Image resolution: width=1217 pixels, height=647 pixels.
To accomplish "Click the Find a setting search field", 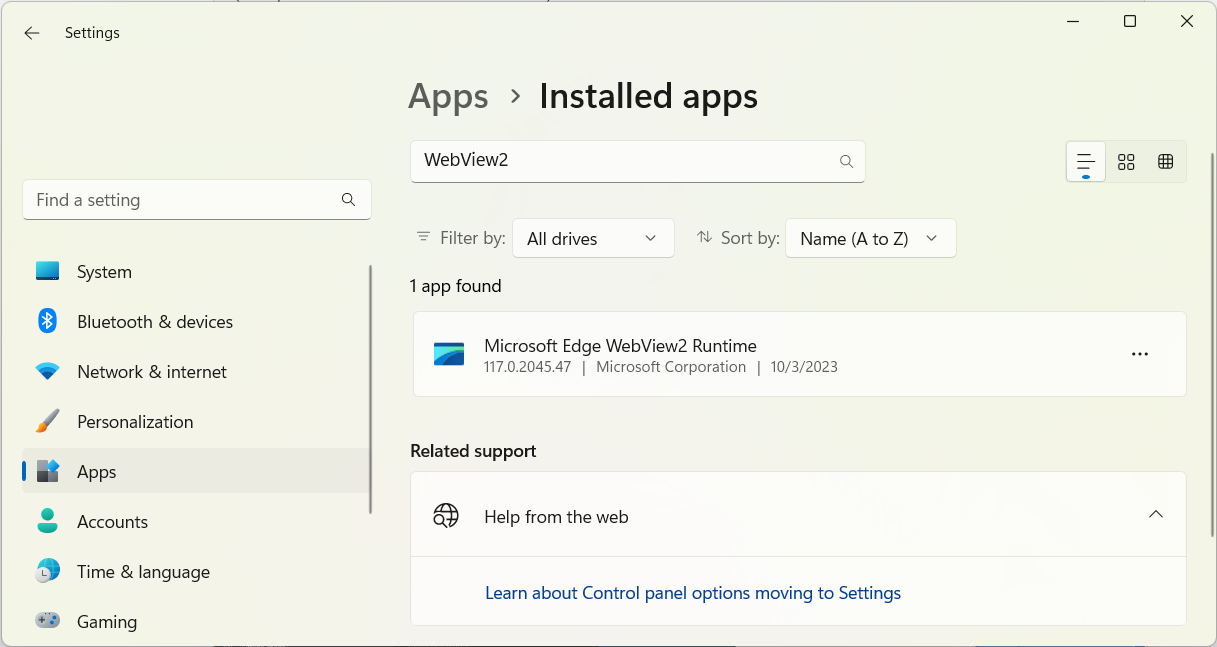I will click(185, 200).
